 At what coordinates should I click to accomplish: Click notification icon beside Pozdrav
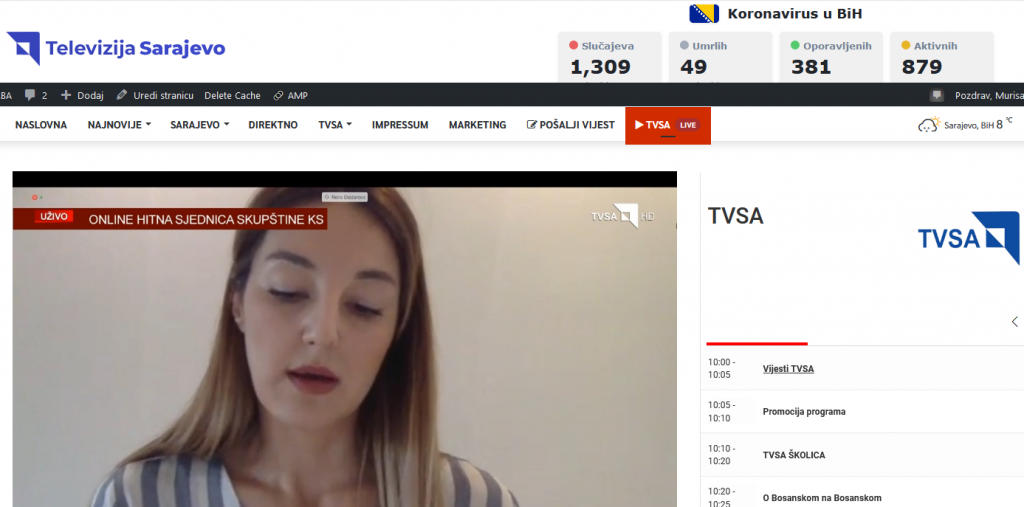click(x=936, y=95)
